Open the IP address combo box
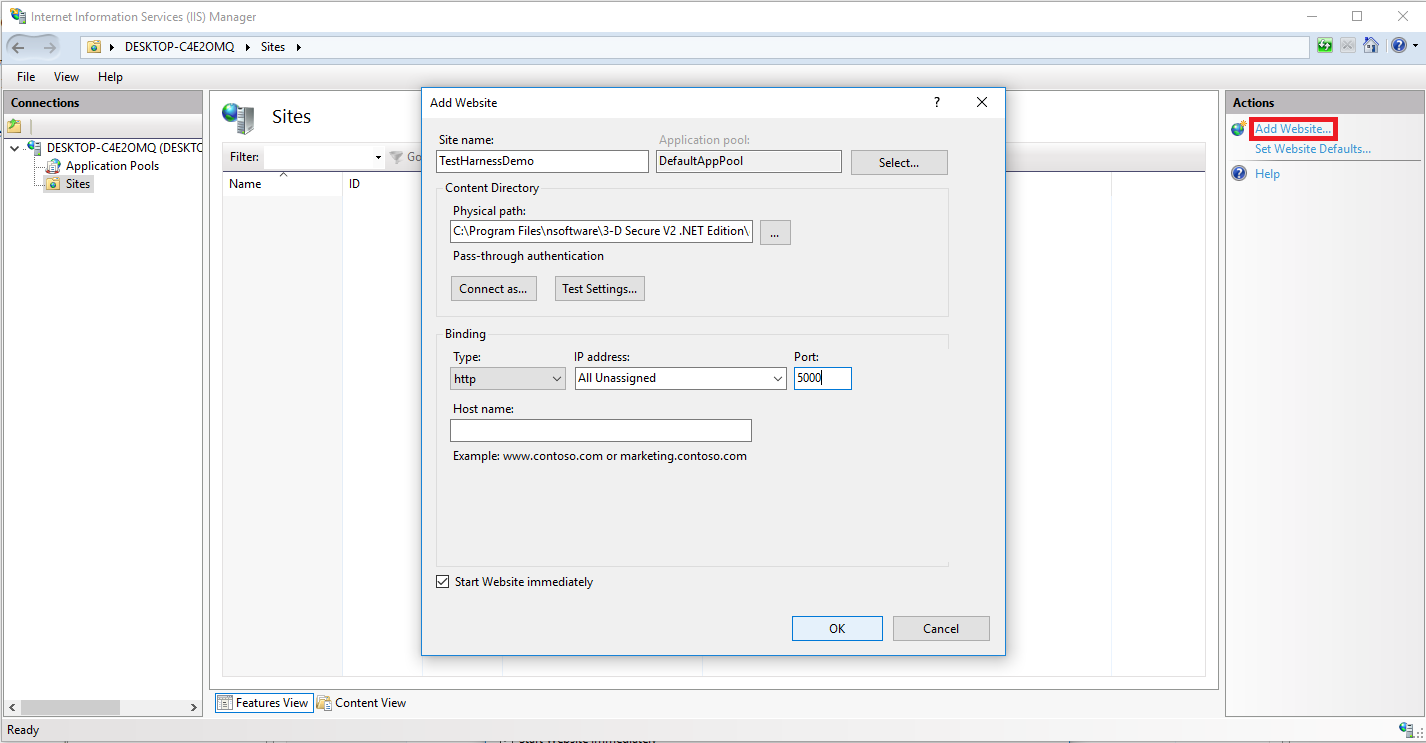Image resolution: width=1426 pixels, height=743 pixels. (681, 378)
